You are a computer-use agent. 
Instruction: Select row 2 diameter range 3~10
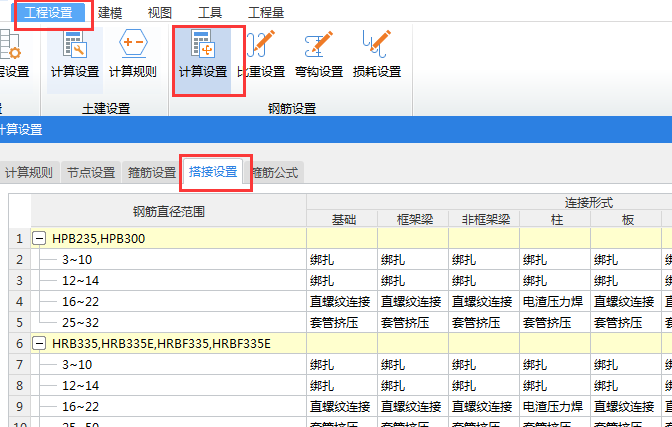(x=77, y=259)
